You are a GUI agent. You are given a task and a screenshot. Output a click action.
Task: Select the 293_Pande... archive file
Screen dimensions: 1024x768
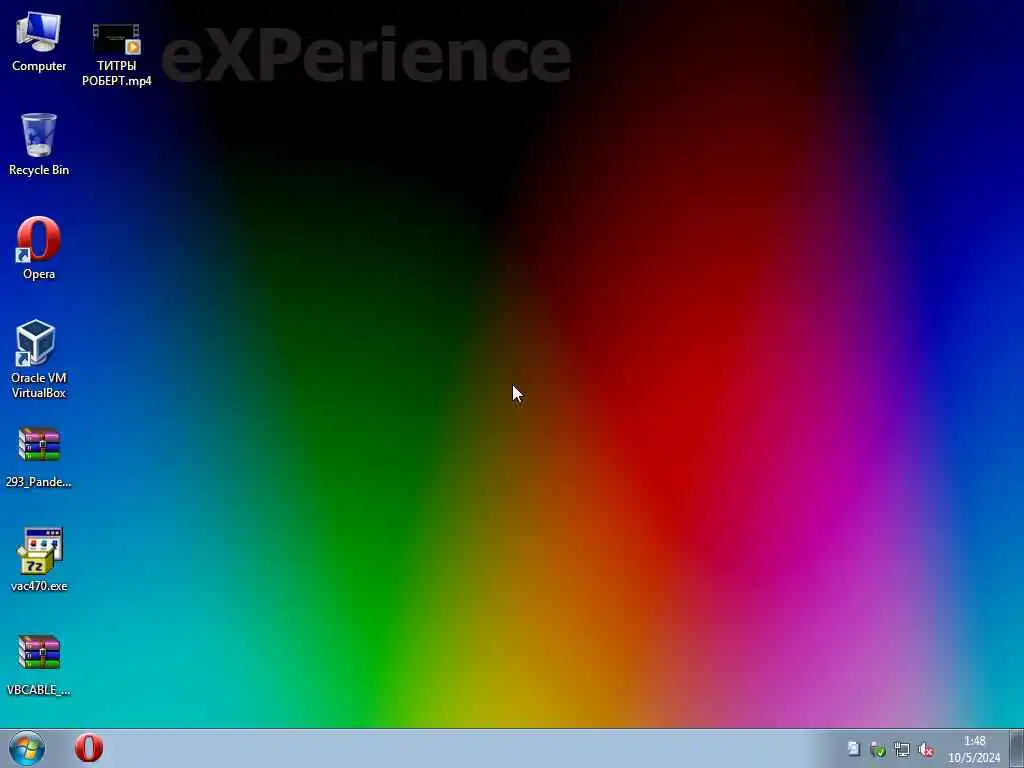(39, 457)
